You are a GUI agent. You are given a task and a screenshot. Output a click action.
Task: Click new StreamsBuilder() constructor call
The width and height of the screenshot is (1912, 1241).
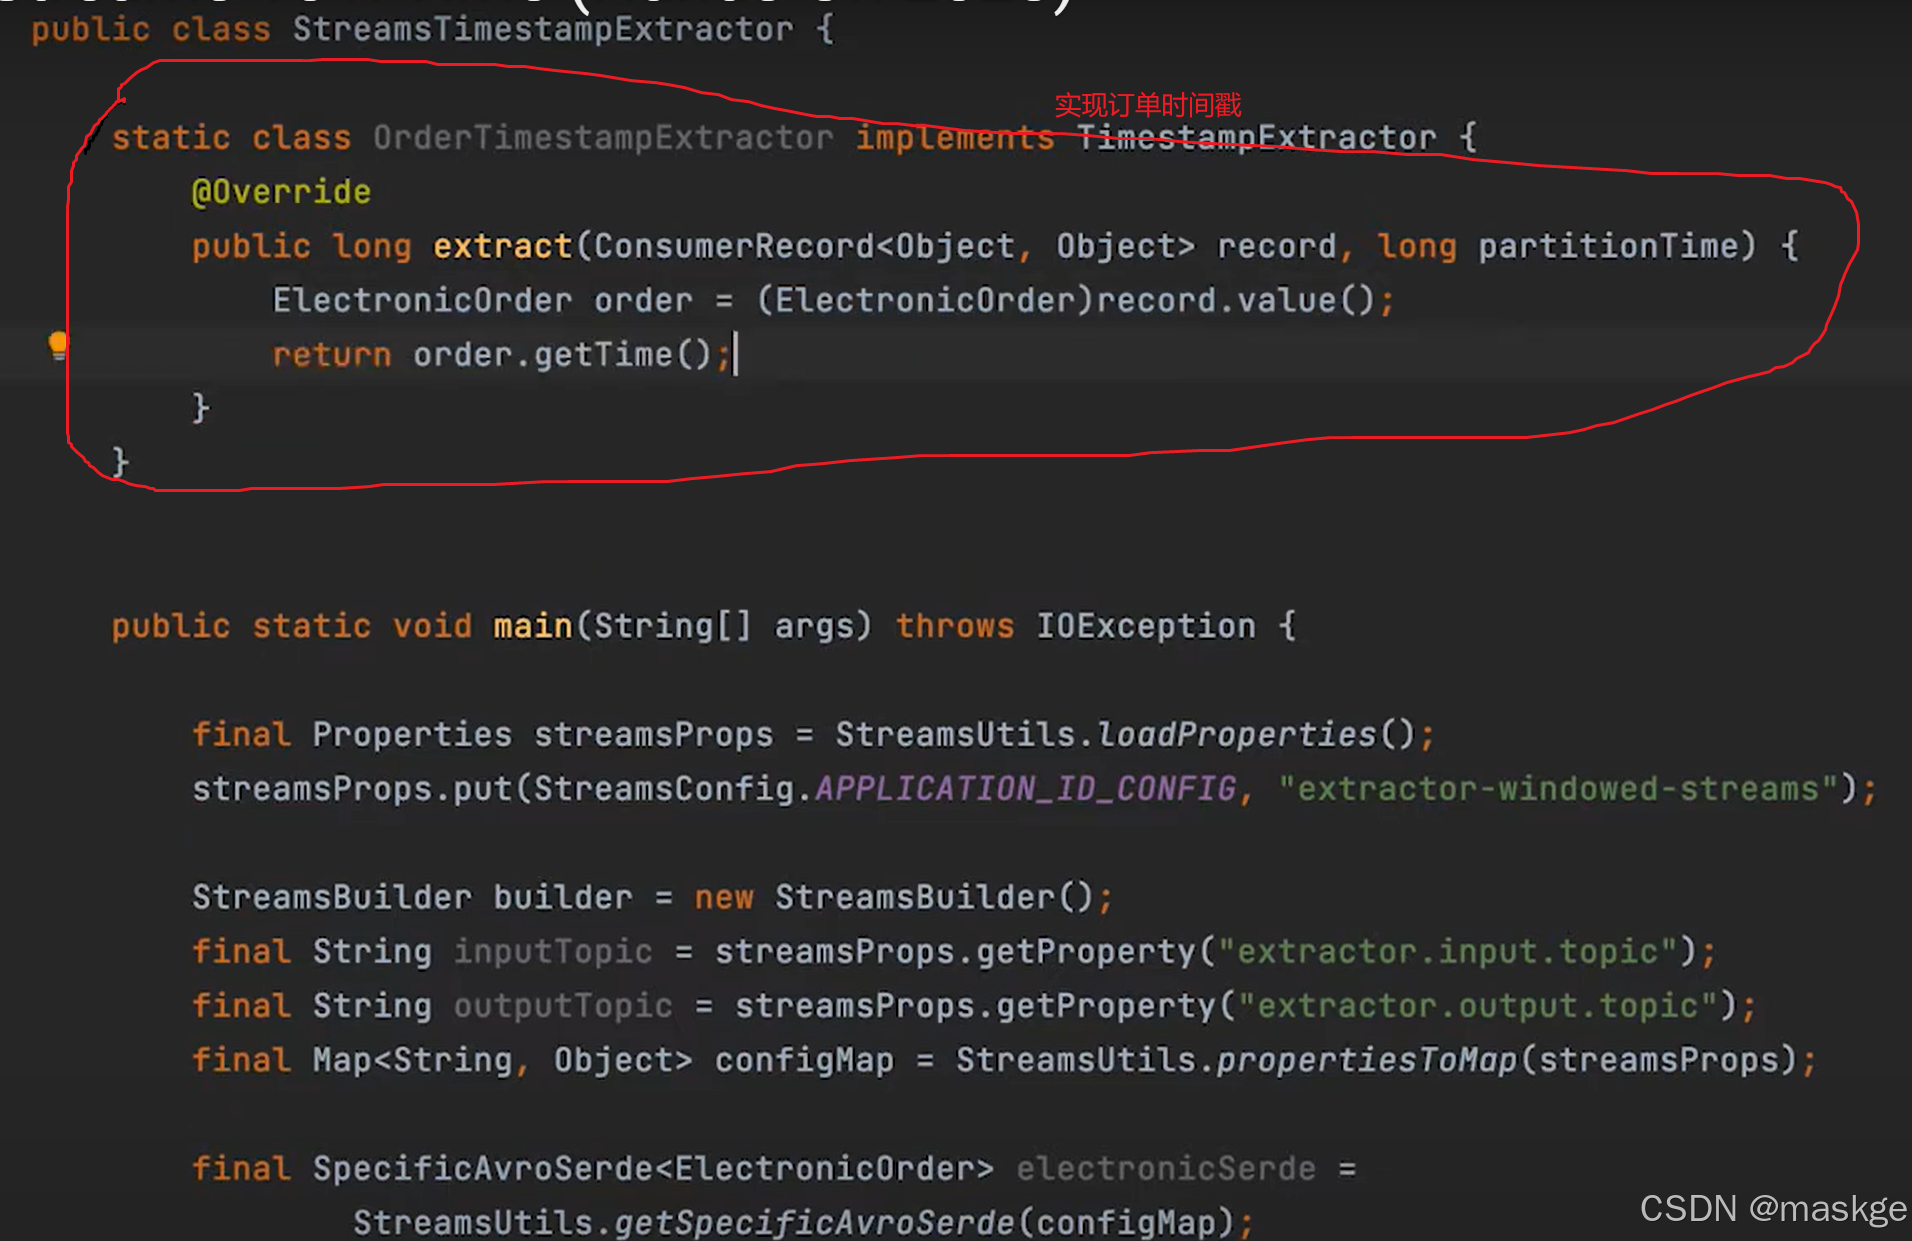point(894,897)
